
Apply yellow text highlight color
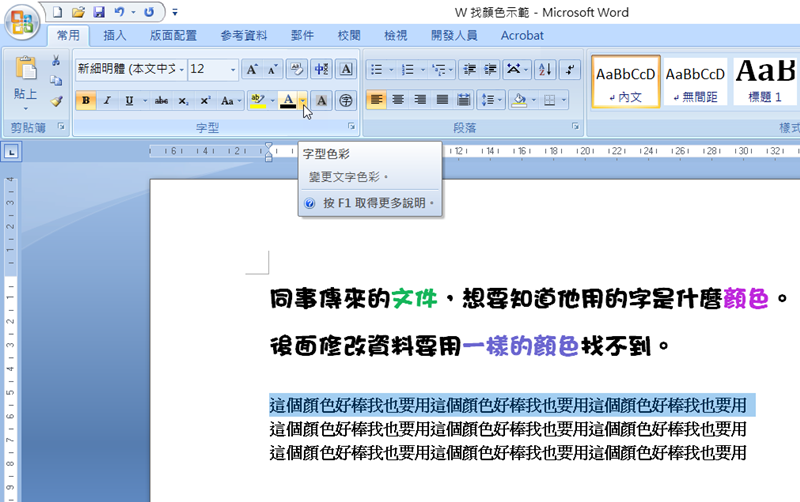coord(258,101)
